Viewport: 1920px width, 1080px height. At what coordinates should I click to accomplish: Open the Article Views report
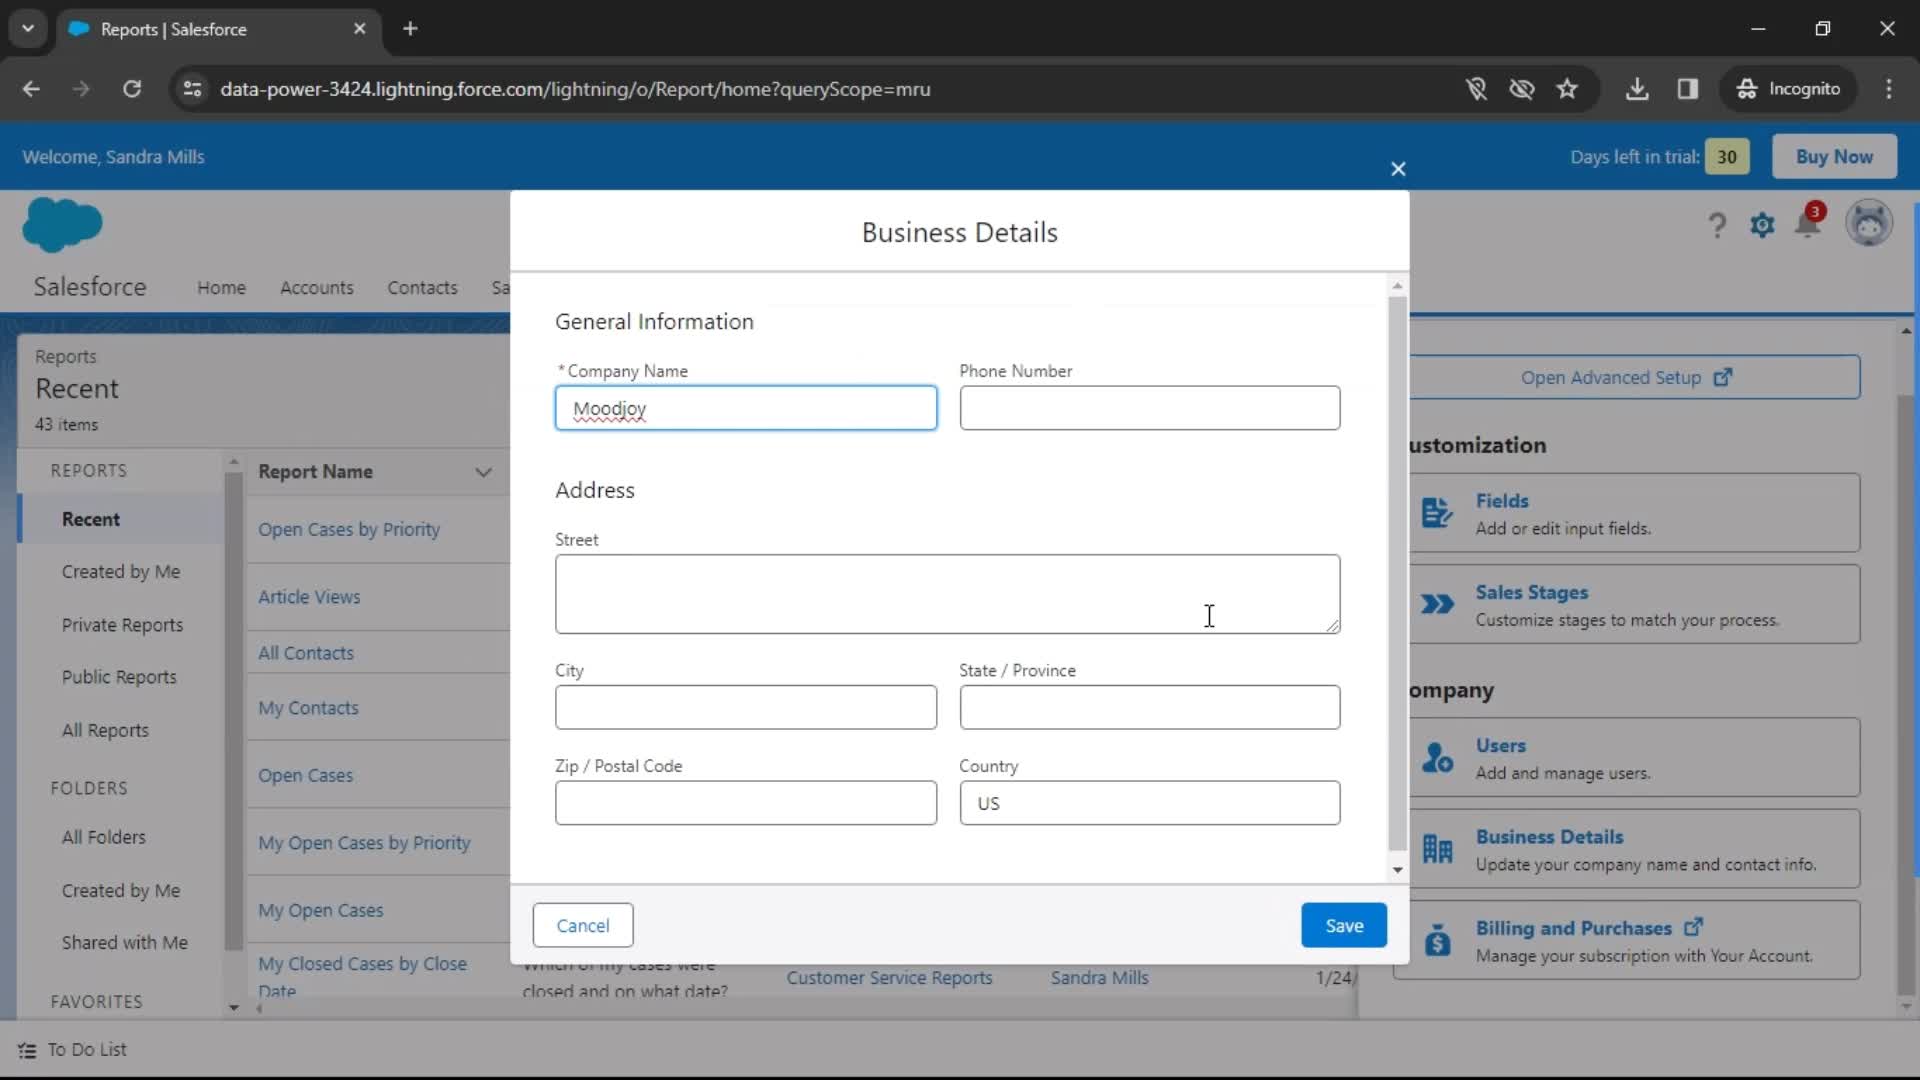coord(309,597)
